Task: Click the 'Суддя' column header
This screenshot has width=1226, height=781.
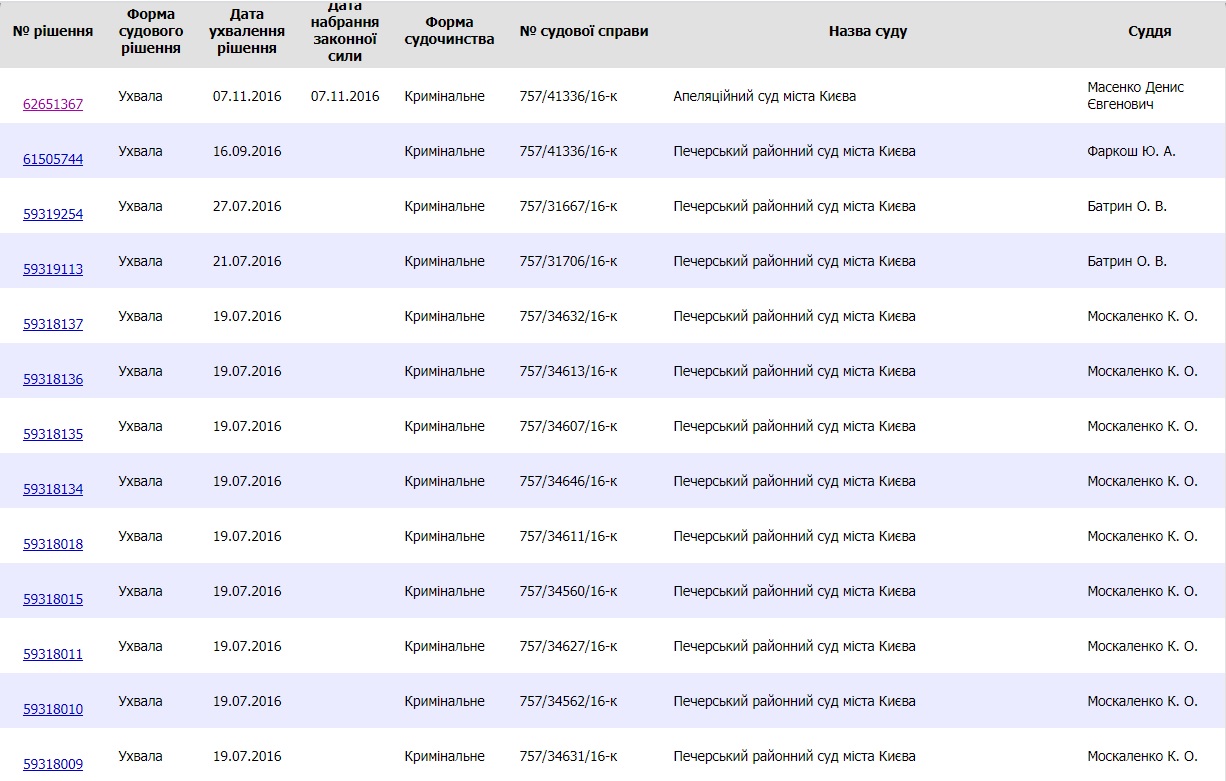Action: tap(1149, 31)
